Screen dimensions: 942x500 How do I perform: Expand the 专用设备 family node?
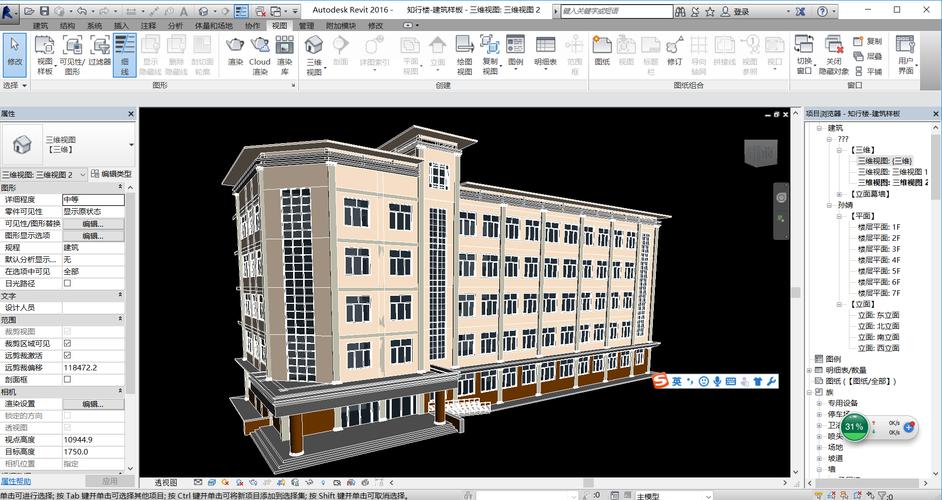pyautogui.click(x=819, y=403)
